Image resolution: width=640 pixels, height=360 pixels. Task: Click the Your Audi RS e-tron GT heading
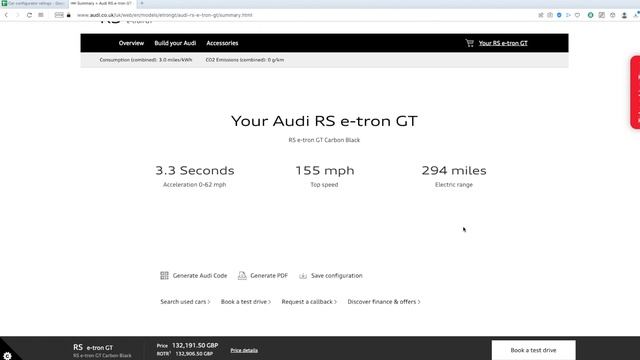point(324,121)
